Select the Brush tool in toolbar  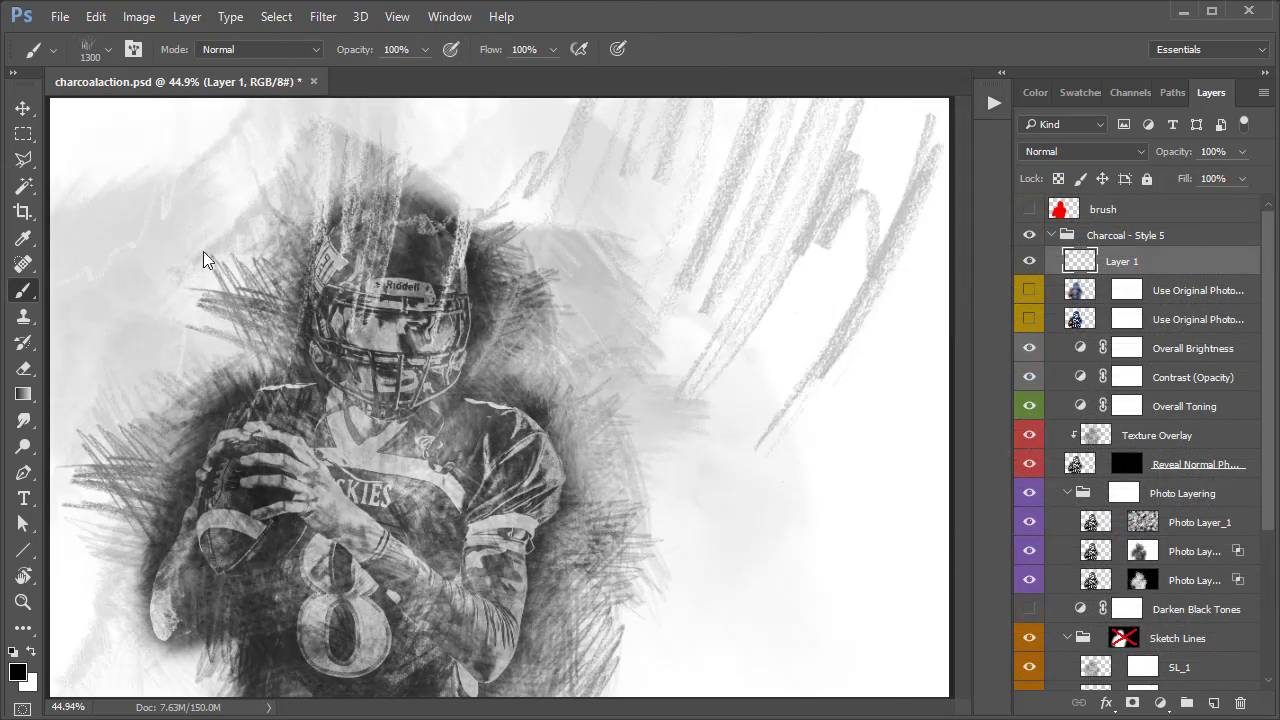click(x=23, y=291)
